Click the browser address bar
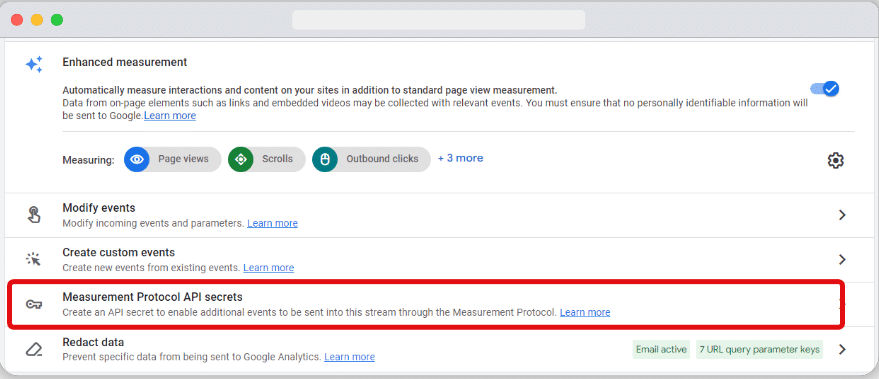879x379 pixels. coord(438,20)
